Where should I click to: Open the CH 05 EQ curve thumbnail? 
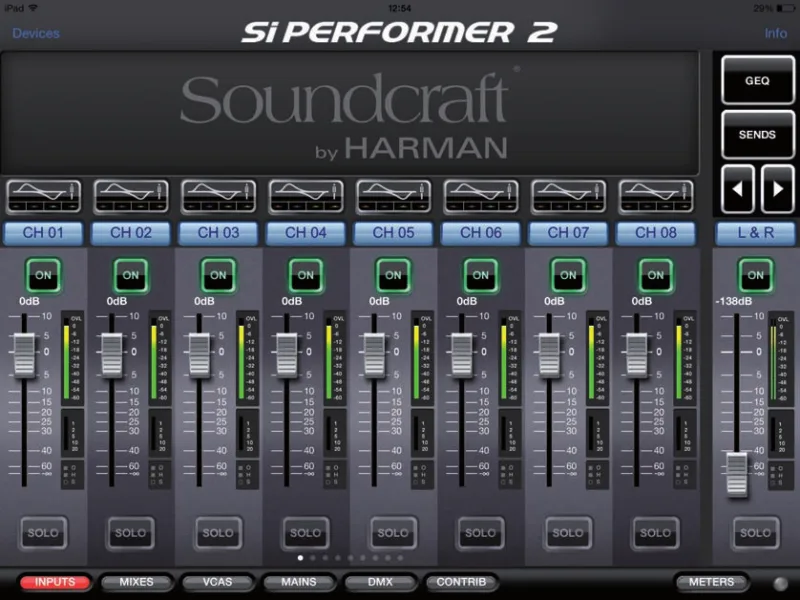pos(393,196)
